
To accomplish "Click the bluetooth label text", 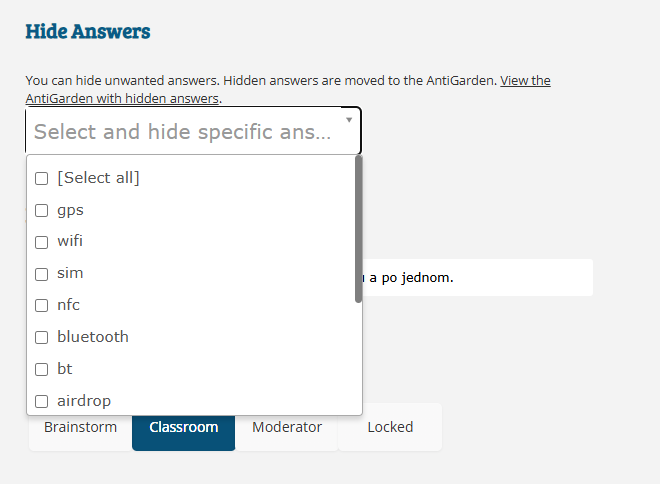I will pyautogui.click(x=93, y=337).
